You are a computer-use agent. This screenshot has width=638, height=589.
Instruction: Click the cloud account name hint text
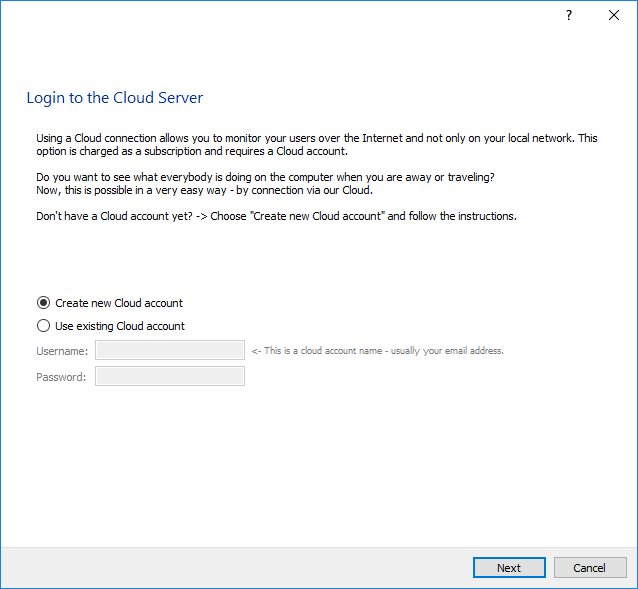click(377, 351)
